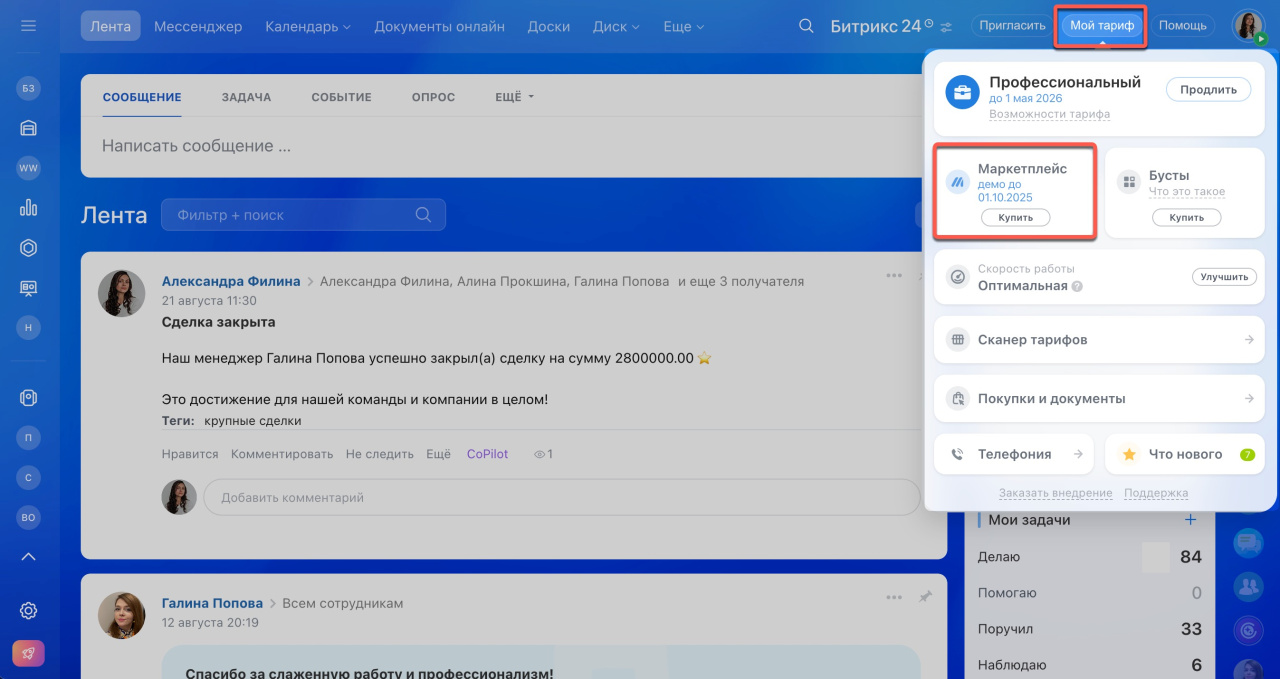Click the Фильтр + поиск field
Image resolution: width=1280 pixels, height=679 pixels.
[303, 215]
